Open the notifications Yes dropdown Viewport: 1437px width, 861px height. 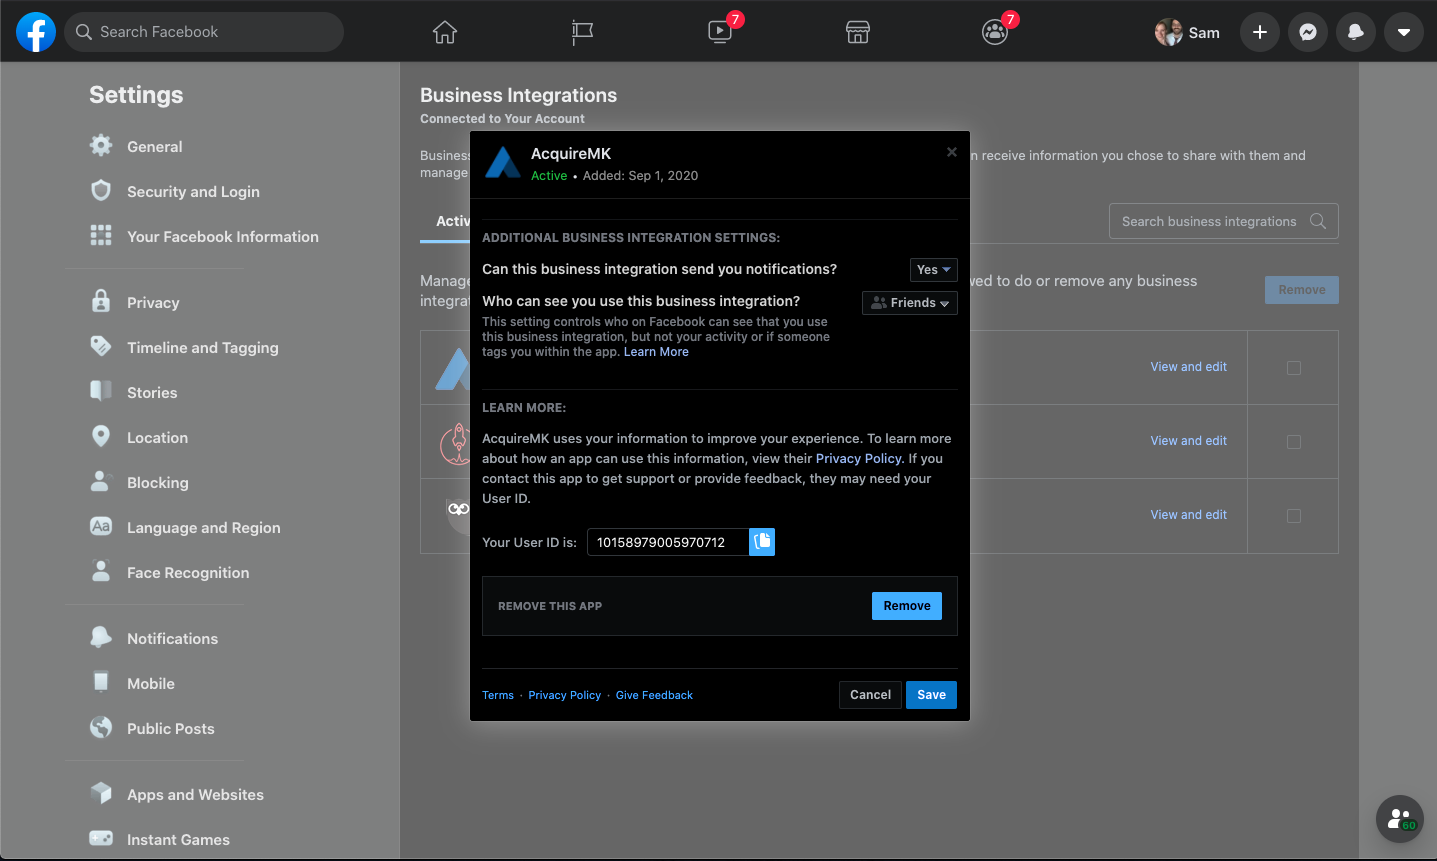coord(934,270)
